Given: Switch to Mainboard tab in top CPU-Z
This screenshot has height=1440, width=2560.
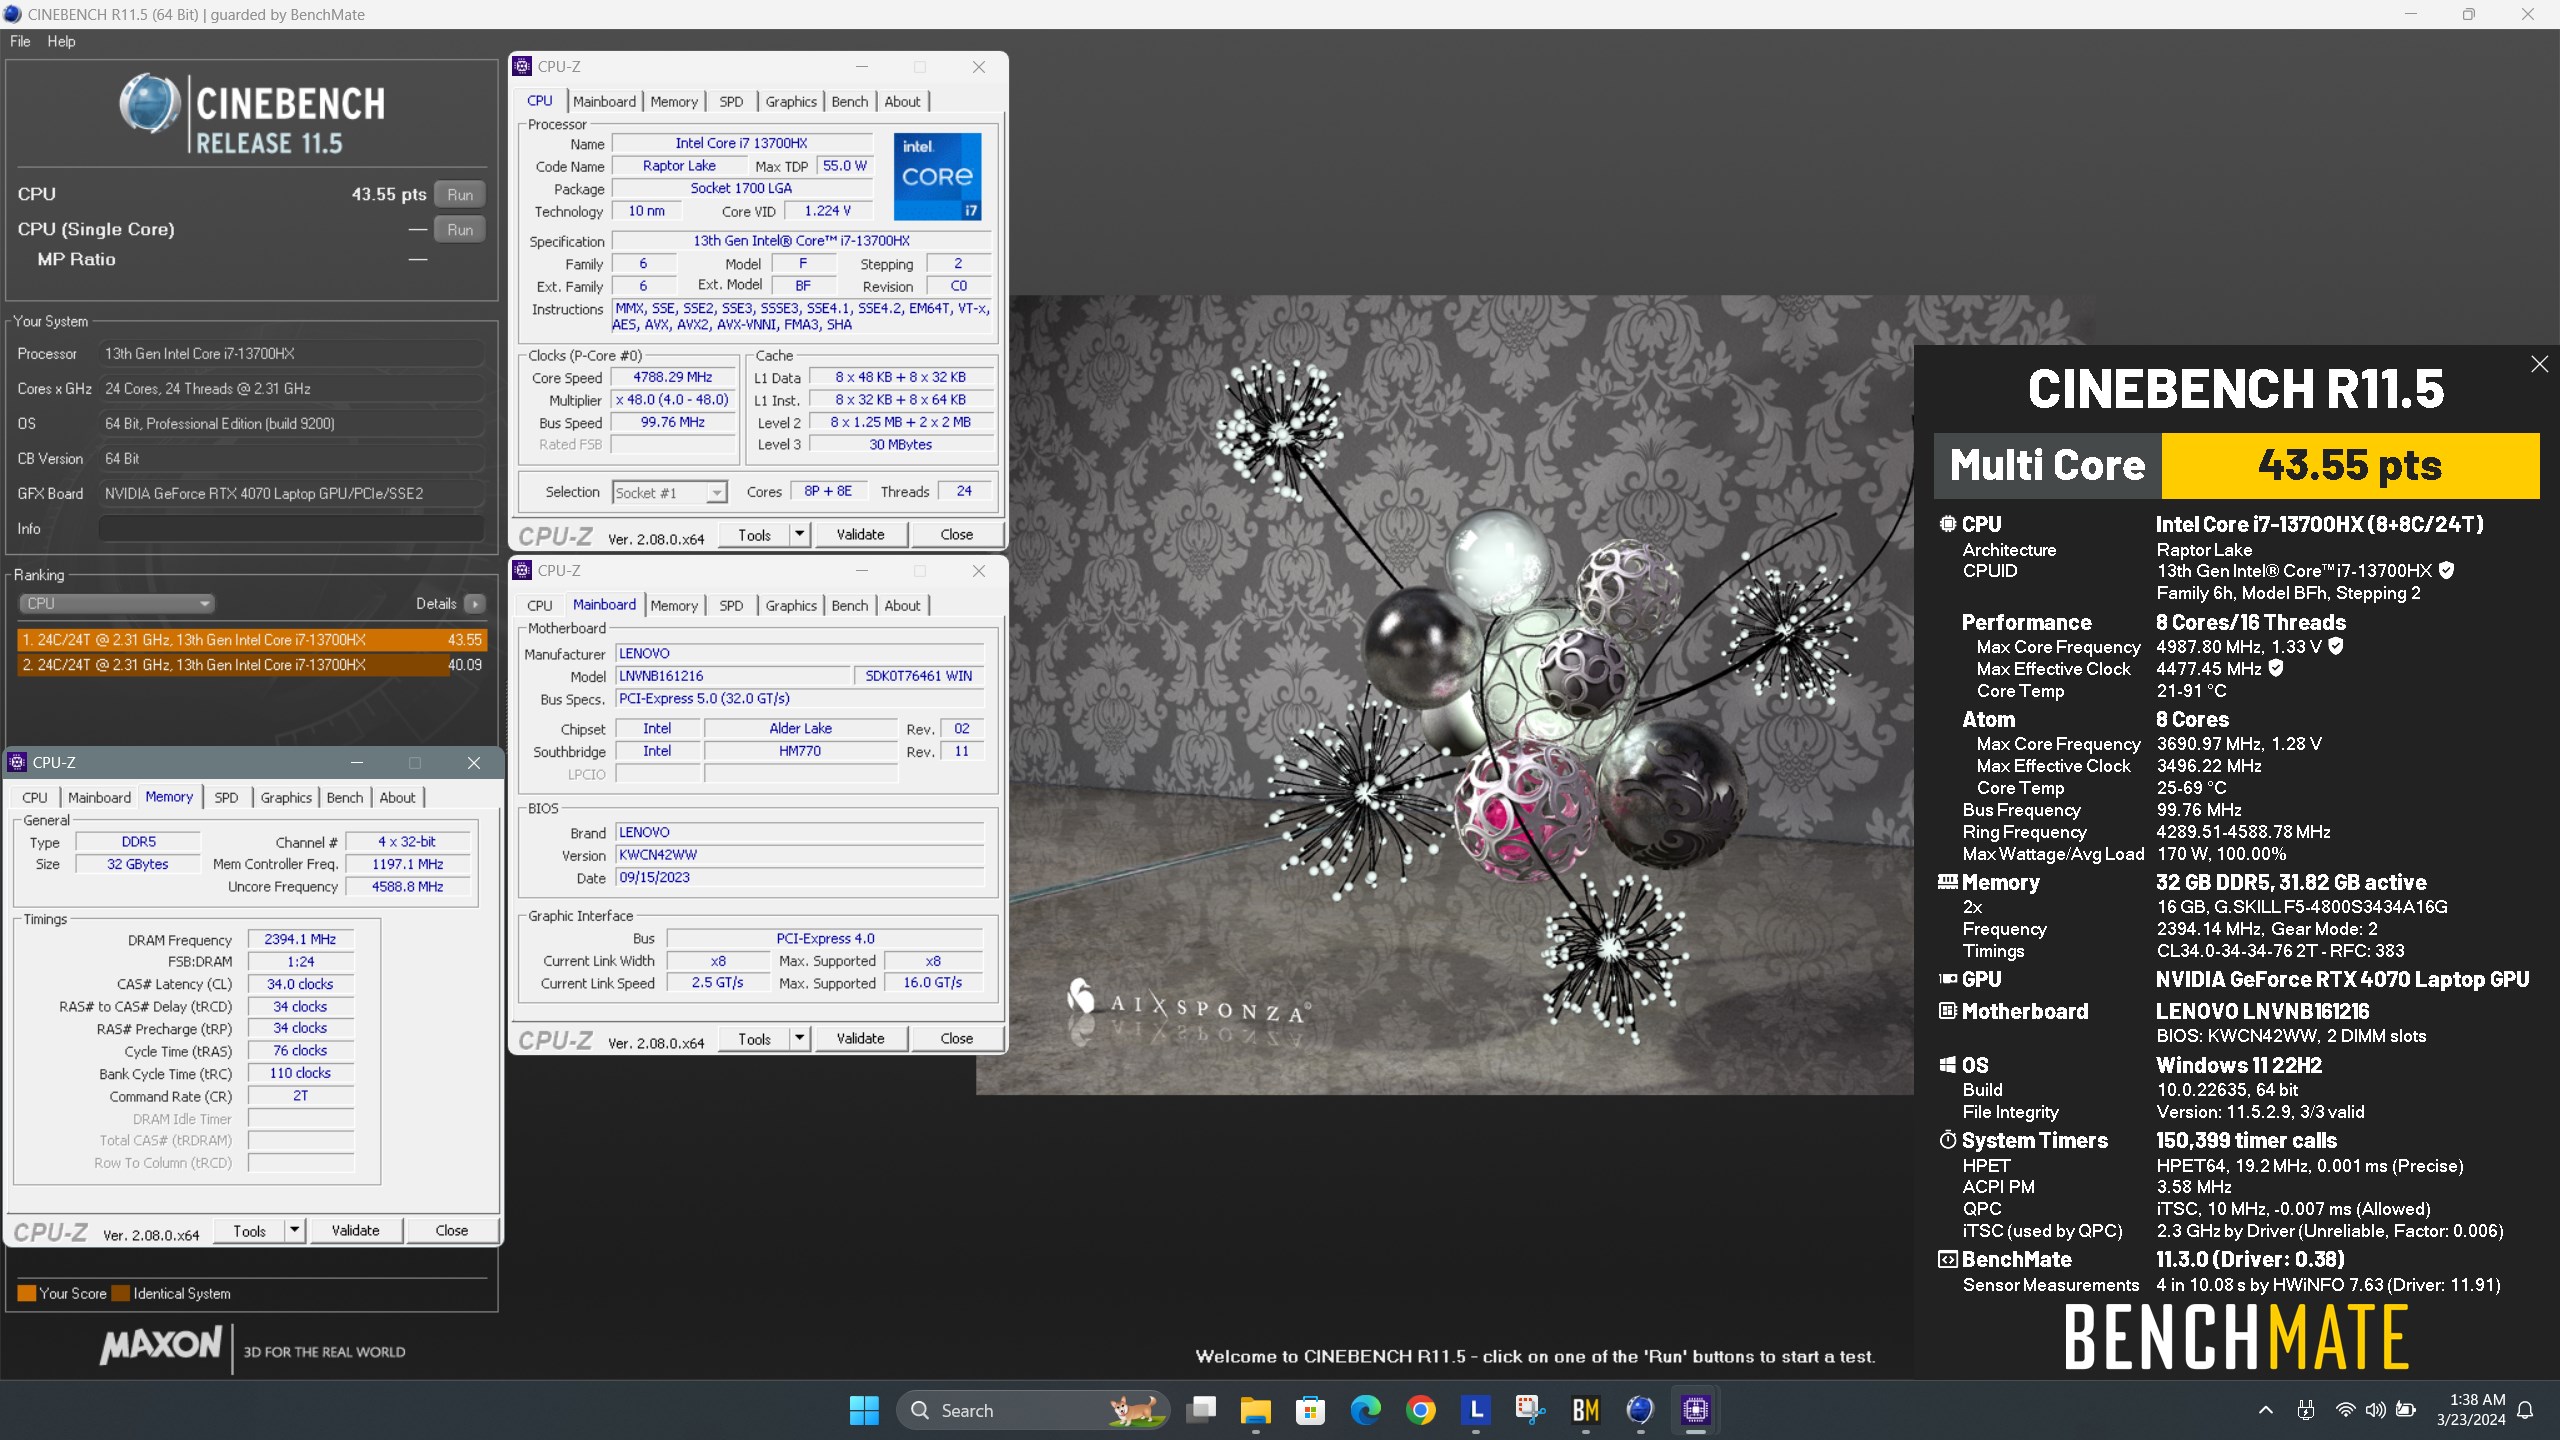Looking at the screenshot, I should [x=604, y=101].
